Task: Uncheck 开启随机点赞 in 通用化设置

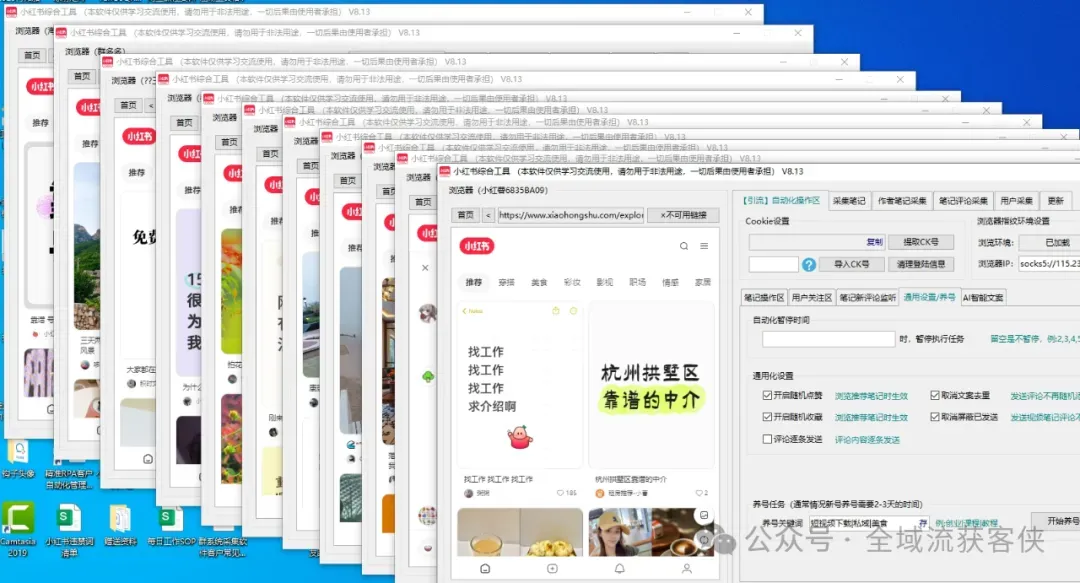Action: click(x=765, y=395)
